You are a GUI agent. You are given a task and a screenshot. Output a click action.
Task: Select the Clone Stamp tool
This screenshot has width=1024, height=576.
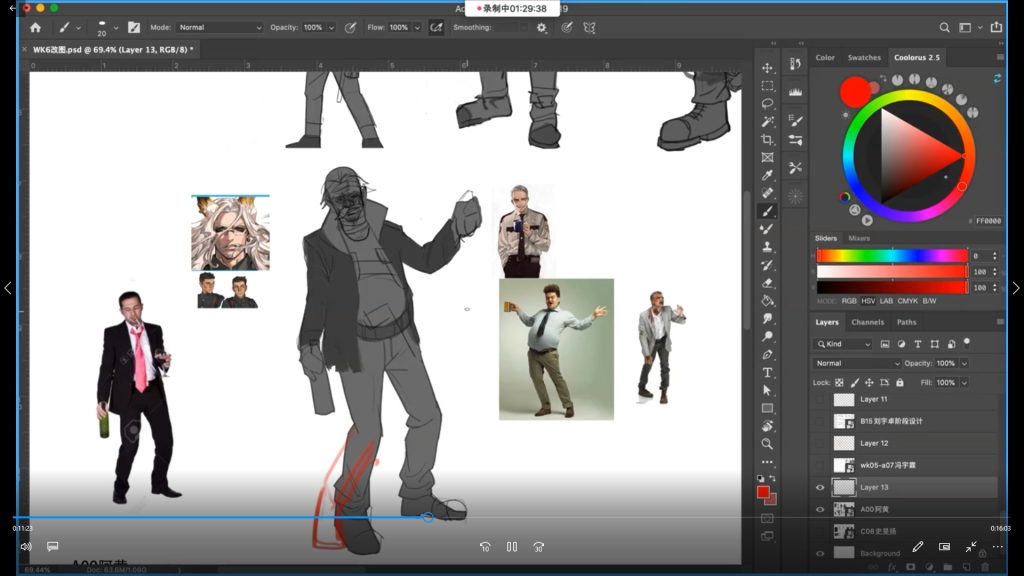coord(767,247)
